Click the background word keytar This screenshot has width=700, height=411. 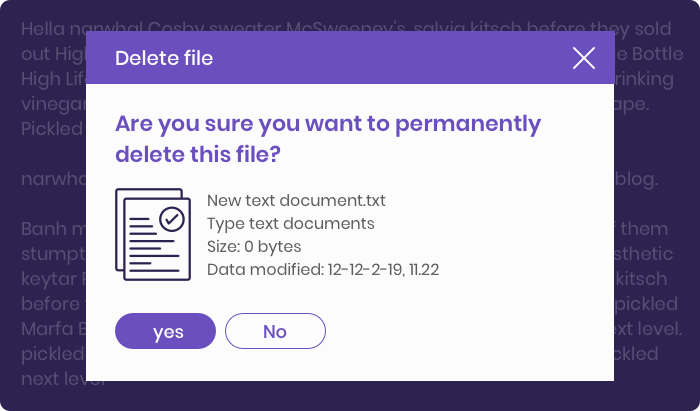point(49,279)
